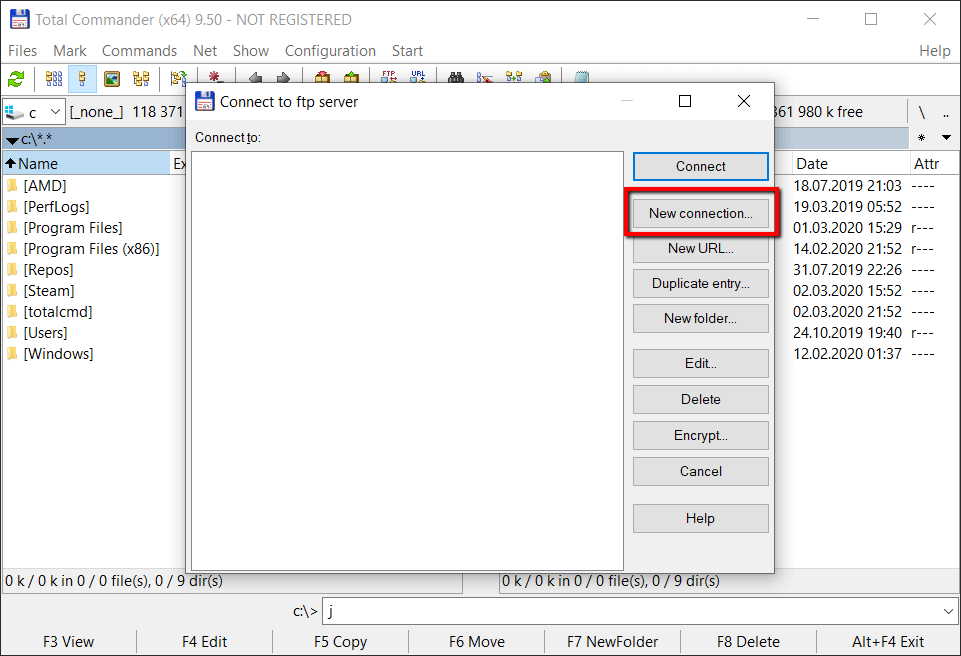Screen dimensions: 961x656
Task: Click the pack files box icon
Action: click(x=322, y=77)
